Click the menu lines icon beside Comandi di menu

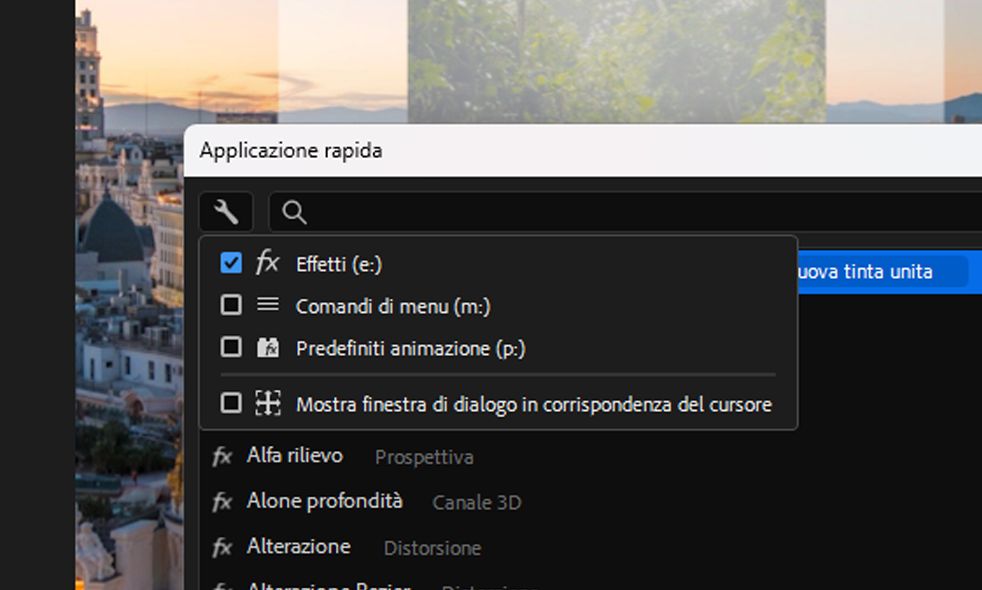coord(267,305)
